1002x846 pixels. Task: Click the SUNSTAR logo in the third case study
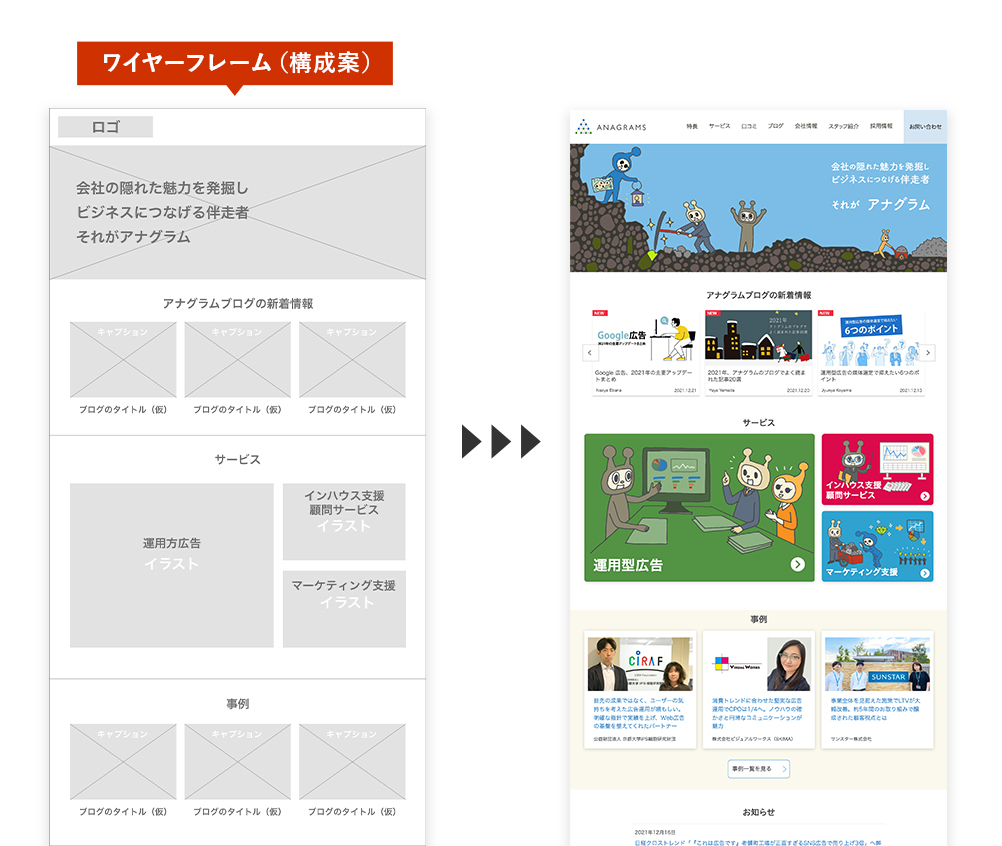[888, 676]
